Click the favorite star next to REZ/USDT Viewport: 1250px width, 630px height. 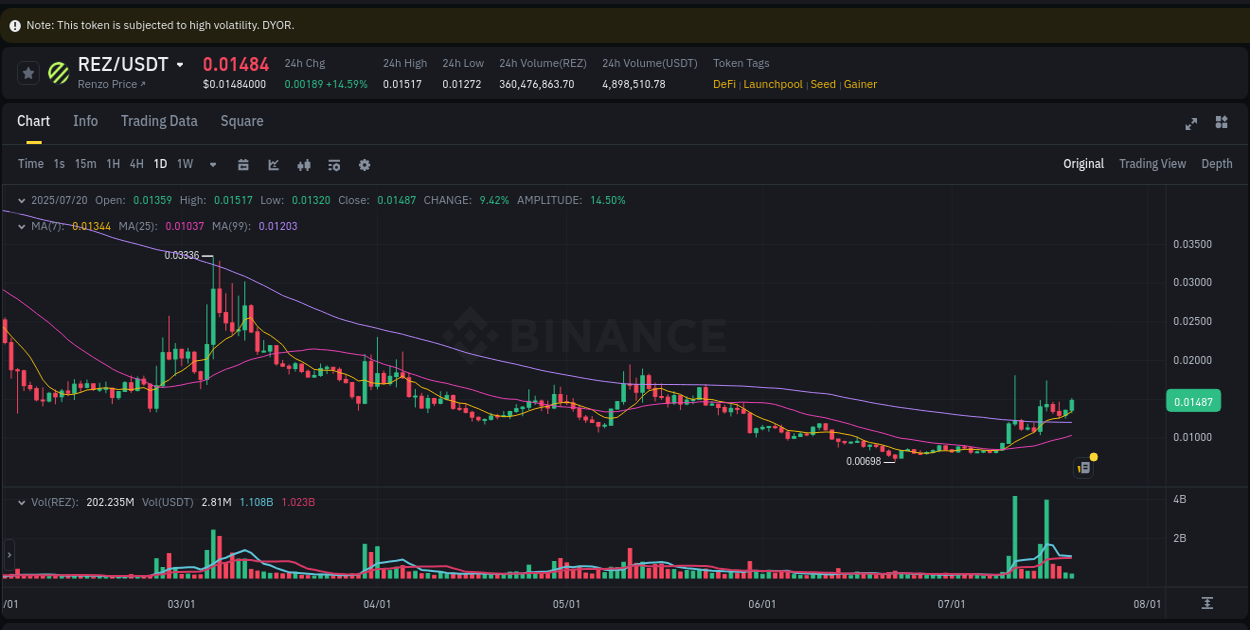[x=28, y=72]
